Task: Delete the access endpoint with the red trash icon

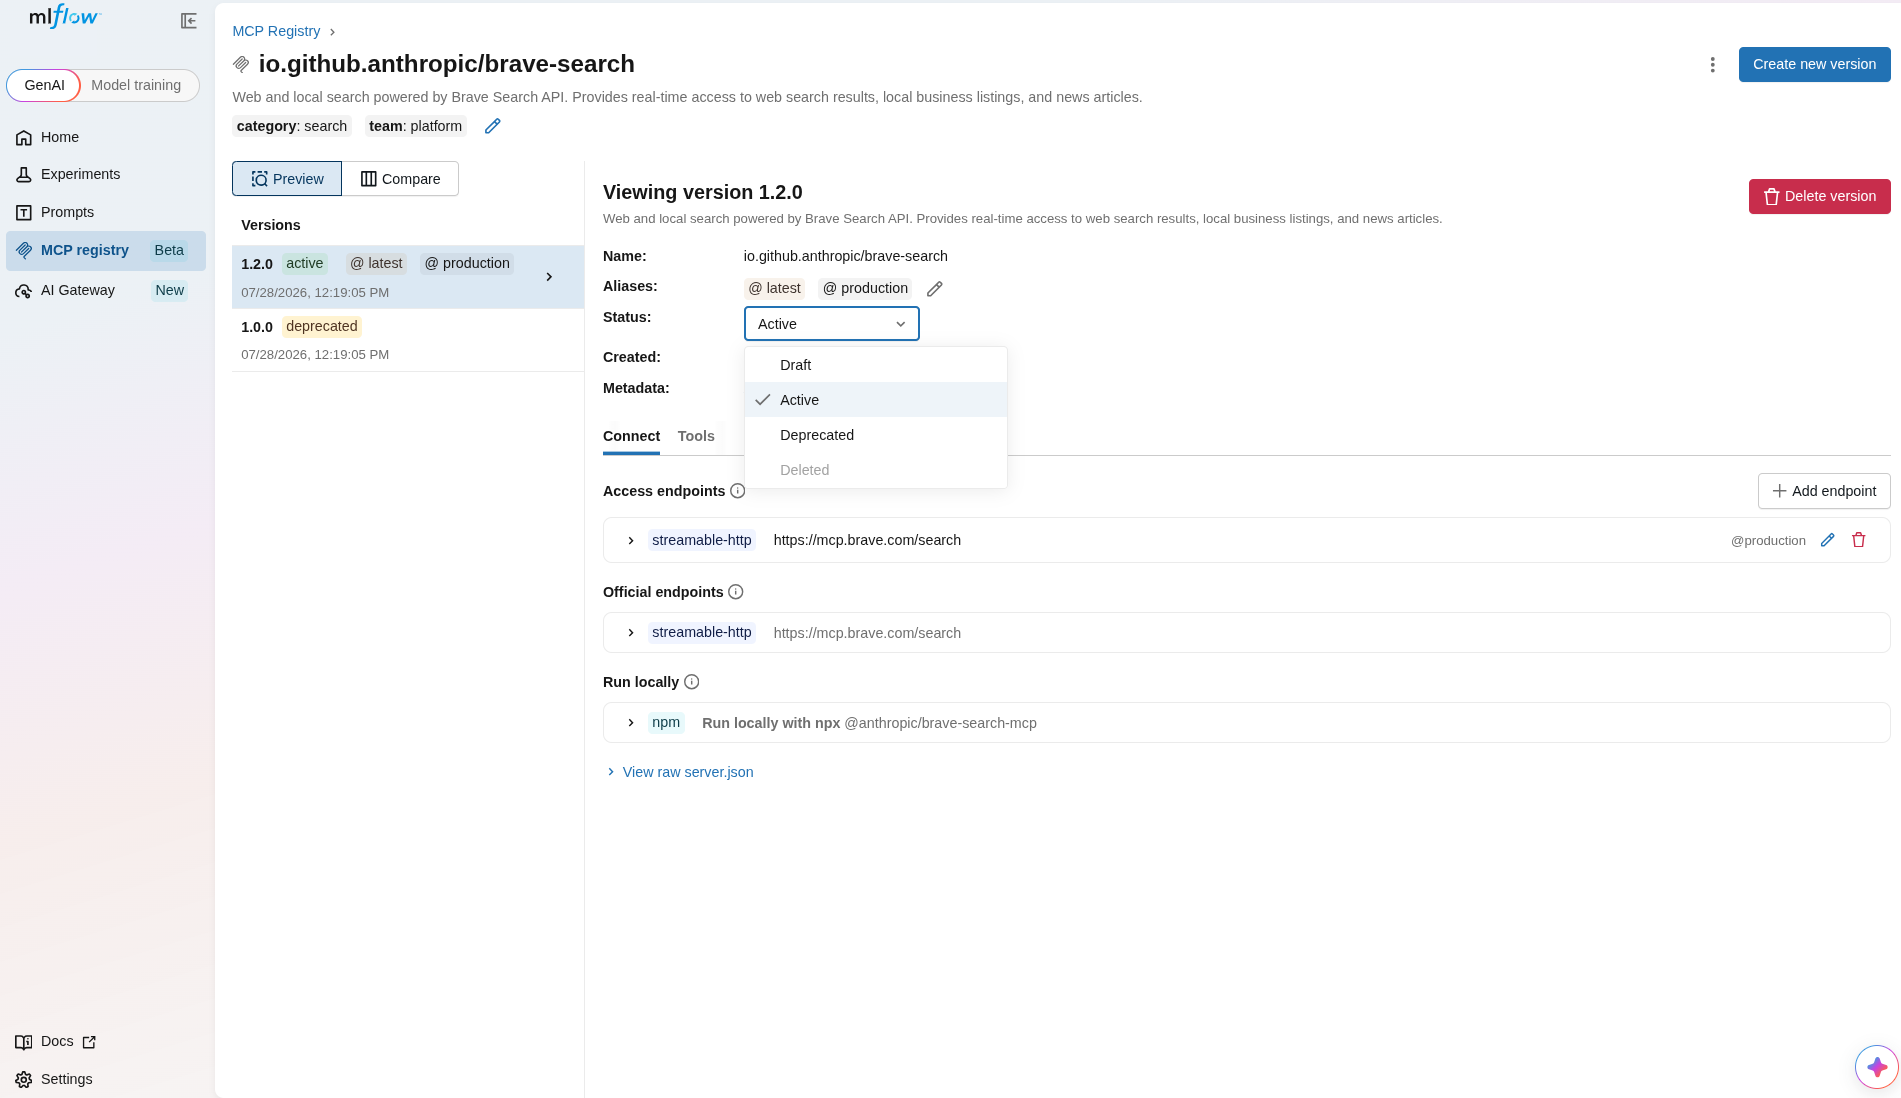Action: (1858, 540)
